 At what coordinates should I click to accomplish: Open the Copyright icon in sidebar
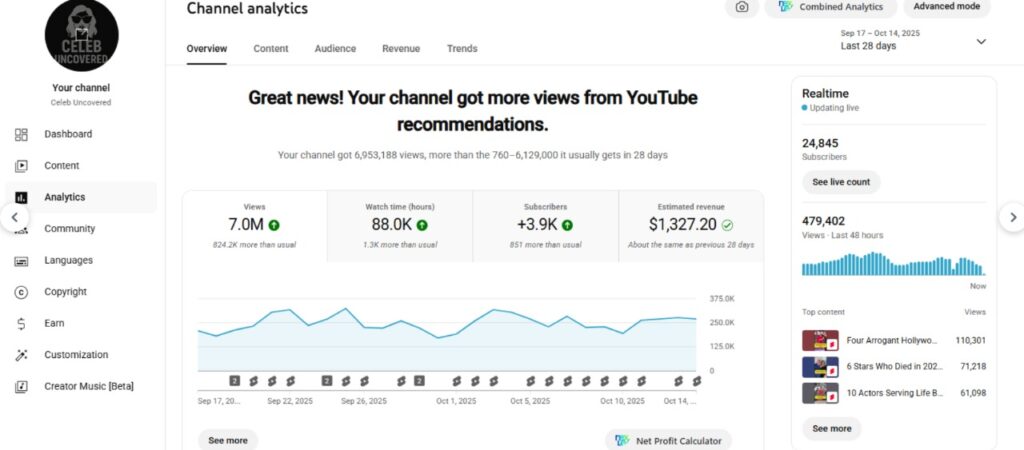pyautogui.click(x=21, y=292)
